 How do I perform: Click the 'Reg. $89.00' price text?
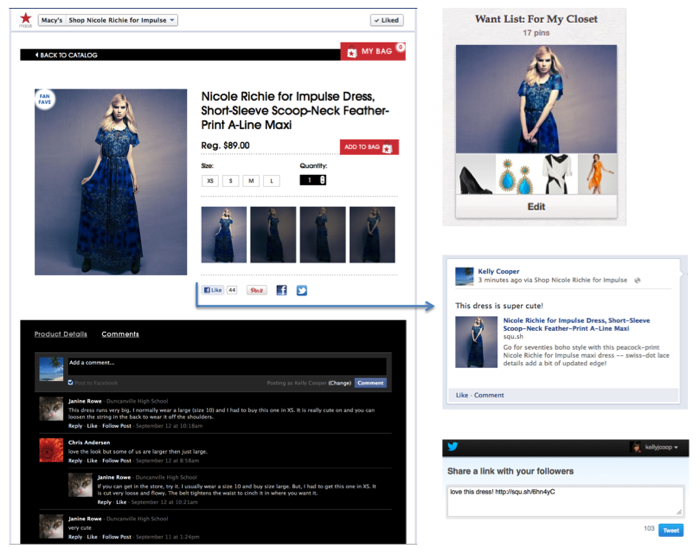click(225, 146)
